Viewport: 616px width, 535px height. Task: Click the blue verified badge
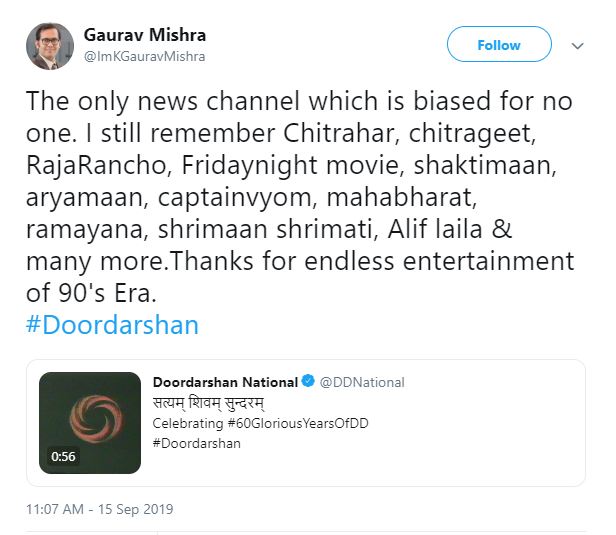click(309, 382)
